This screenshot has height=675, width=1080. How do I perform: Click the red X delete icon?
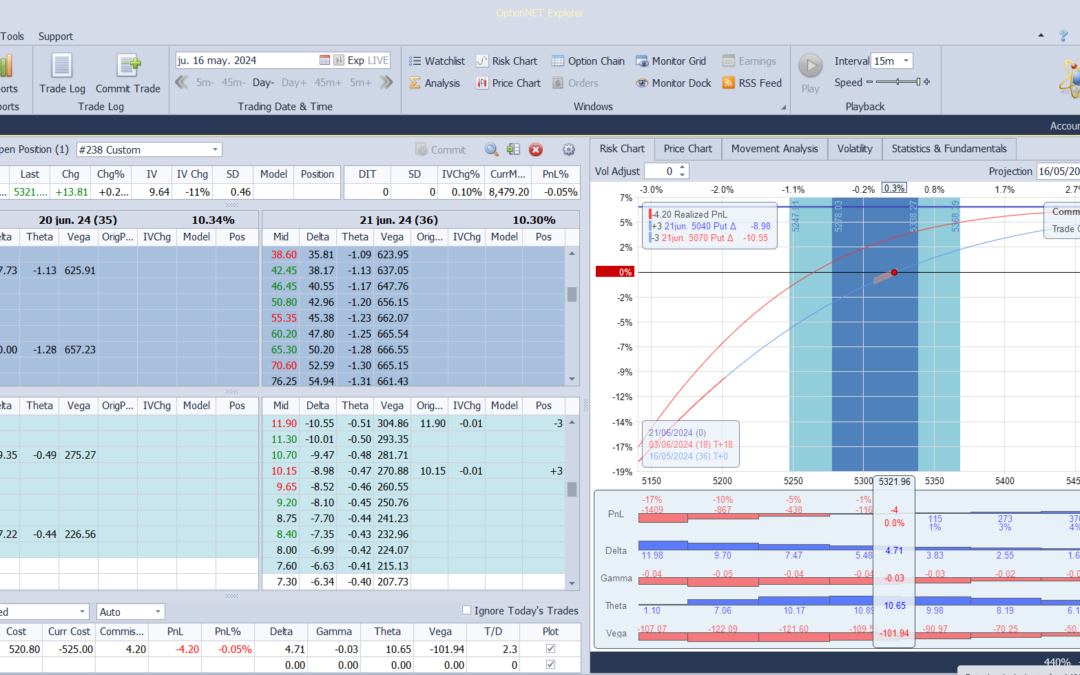[536, 149]
